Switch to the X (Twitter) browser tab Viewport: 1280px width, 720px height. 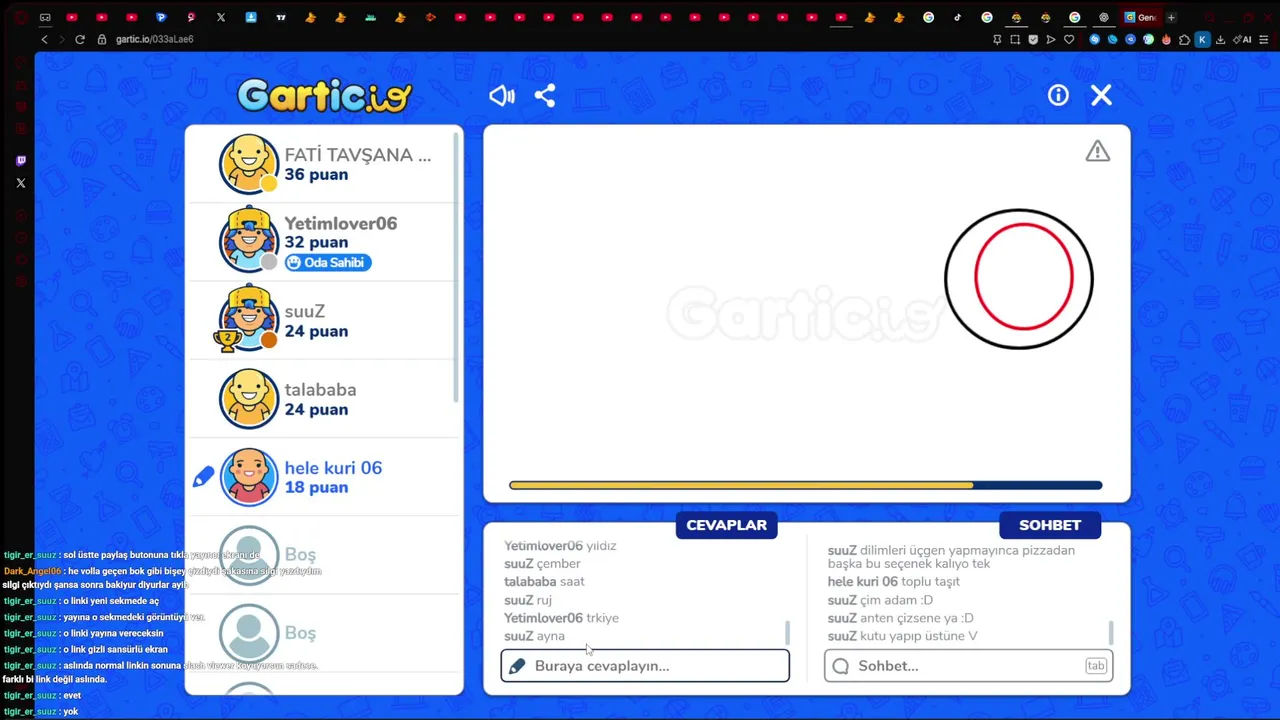click(x=221, y=17)
